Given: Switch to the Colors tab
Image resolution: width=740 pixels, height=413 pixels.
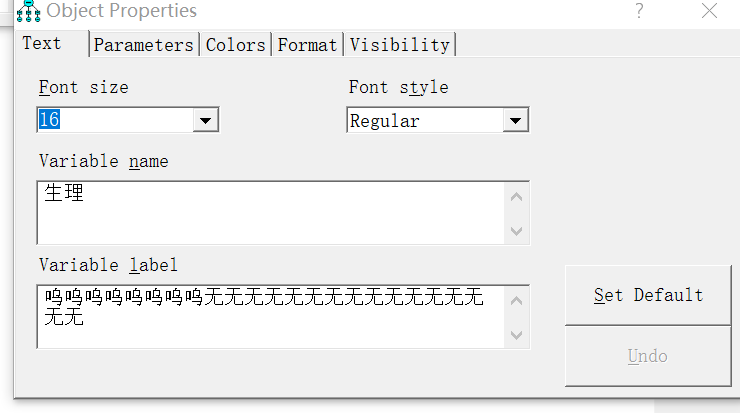Looking at the screenshot, I should tap(236, 45).
